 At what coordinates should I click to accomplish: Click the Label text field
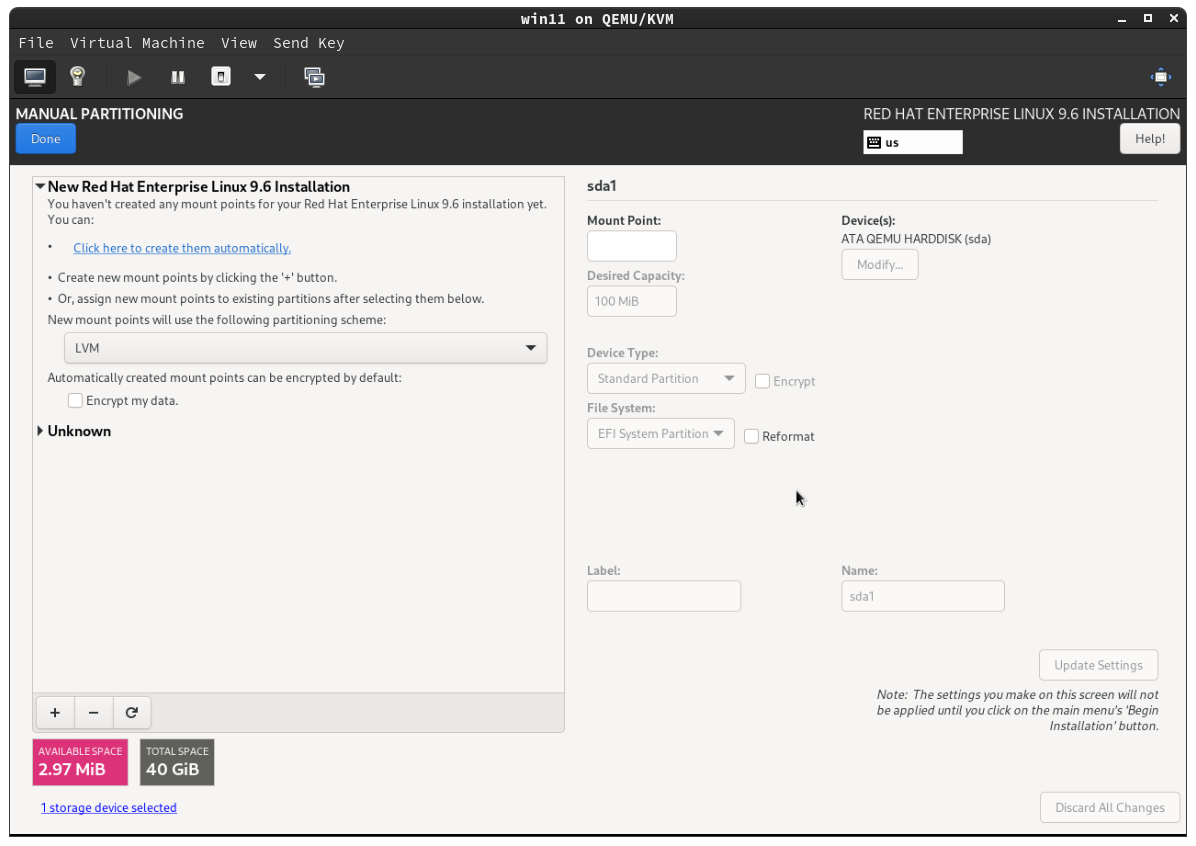[x=664, y=596]
